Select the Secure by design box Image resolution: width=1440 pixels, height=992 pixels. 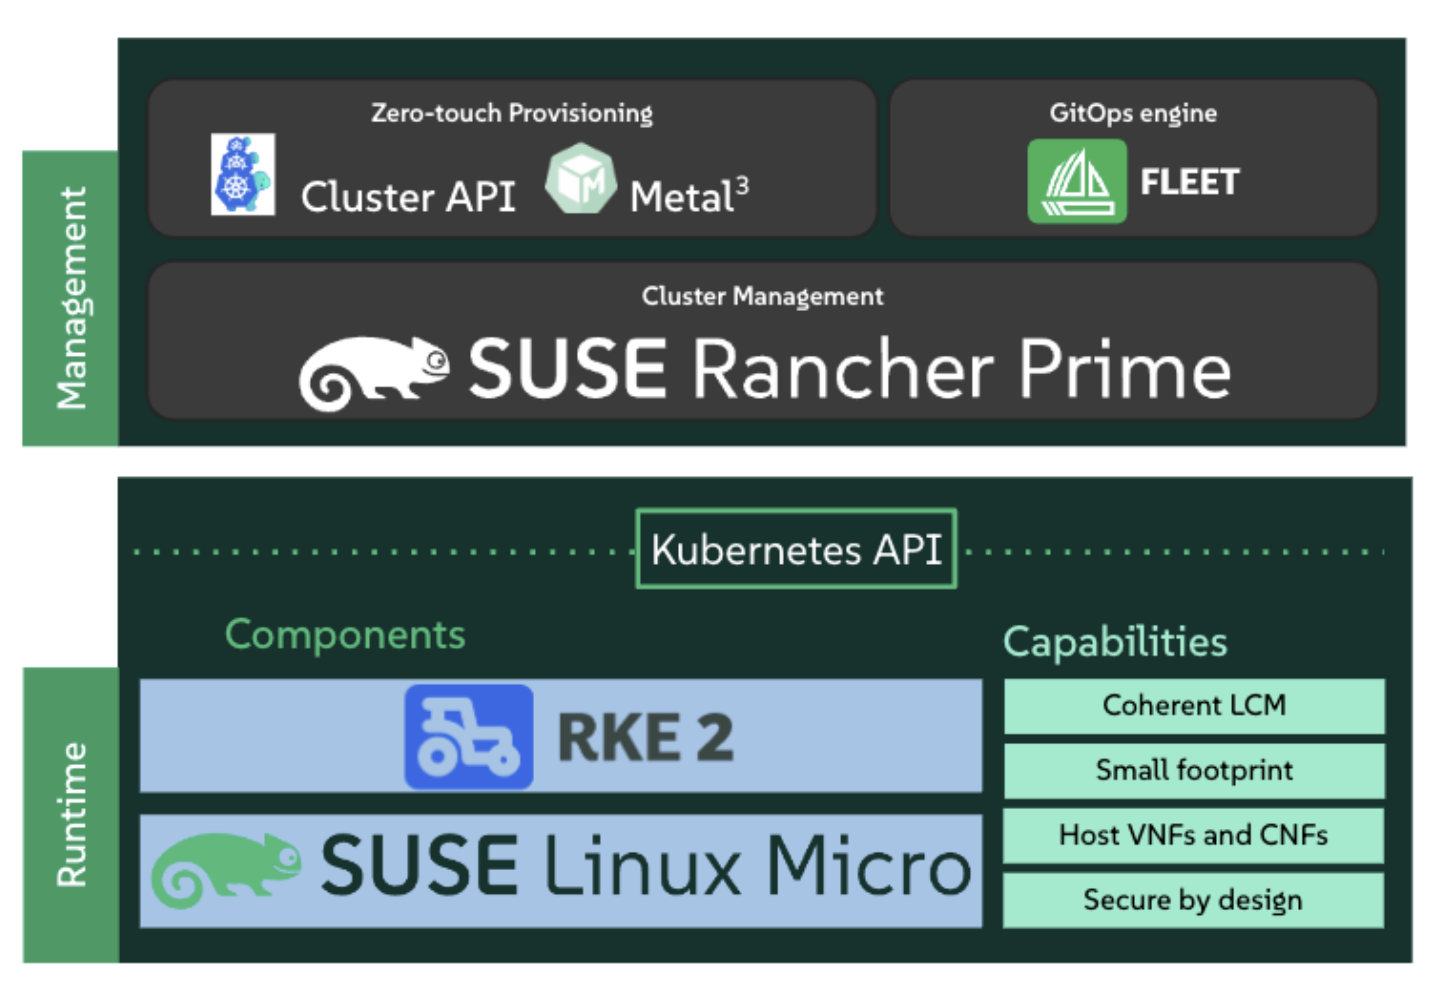click(x=1194, y=900)
